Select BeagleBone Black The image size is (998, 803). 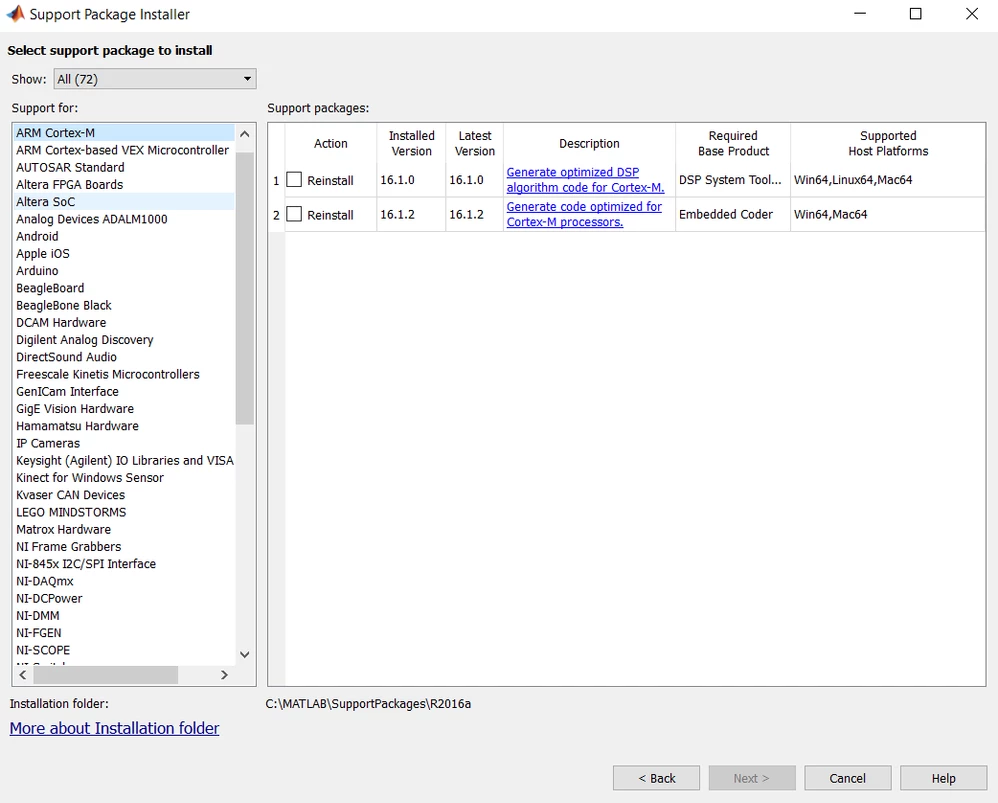pyautogui.click(x=124, y=305)
